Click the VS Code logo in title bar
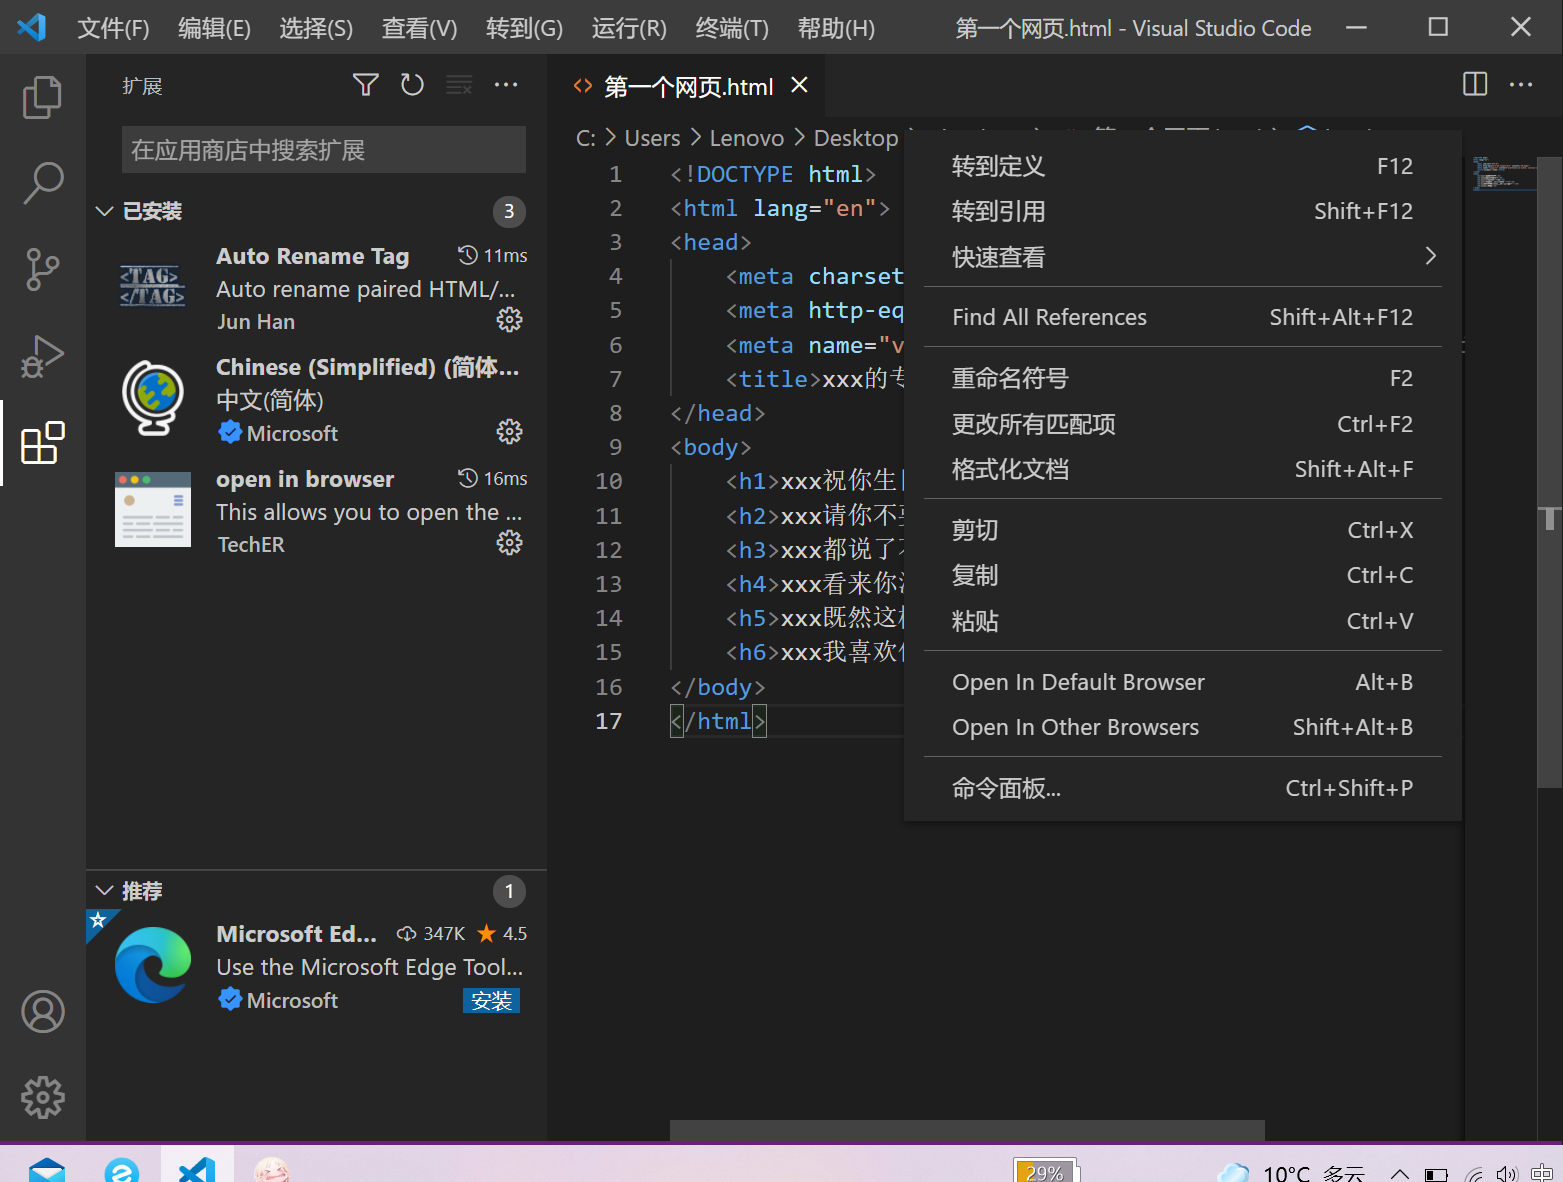 coord(32,27)
